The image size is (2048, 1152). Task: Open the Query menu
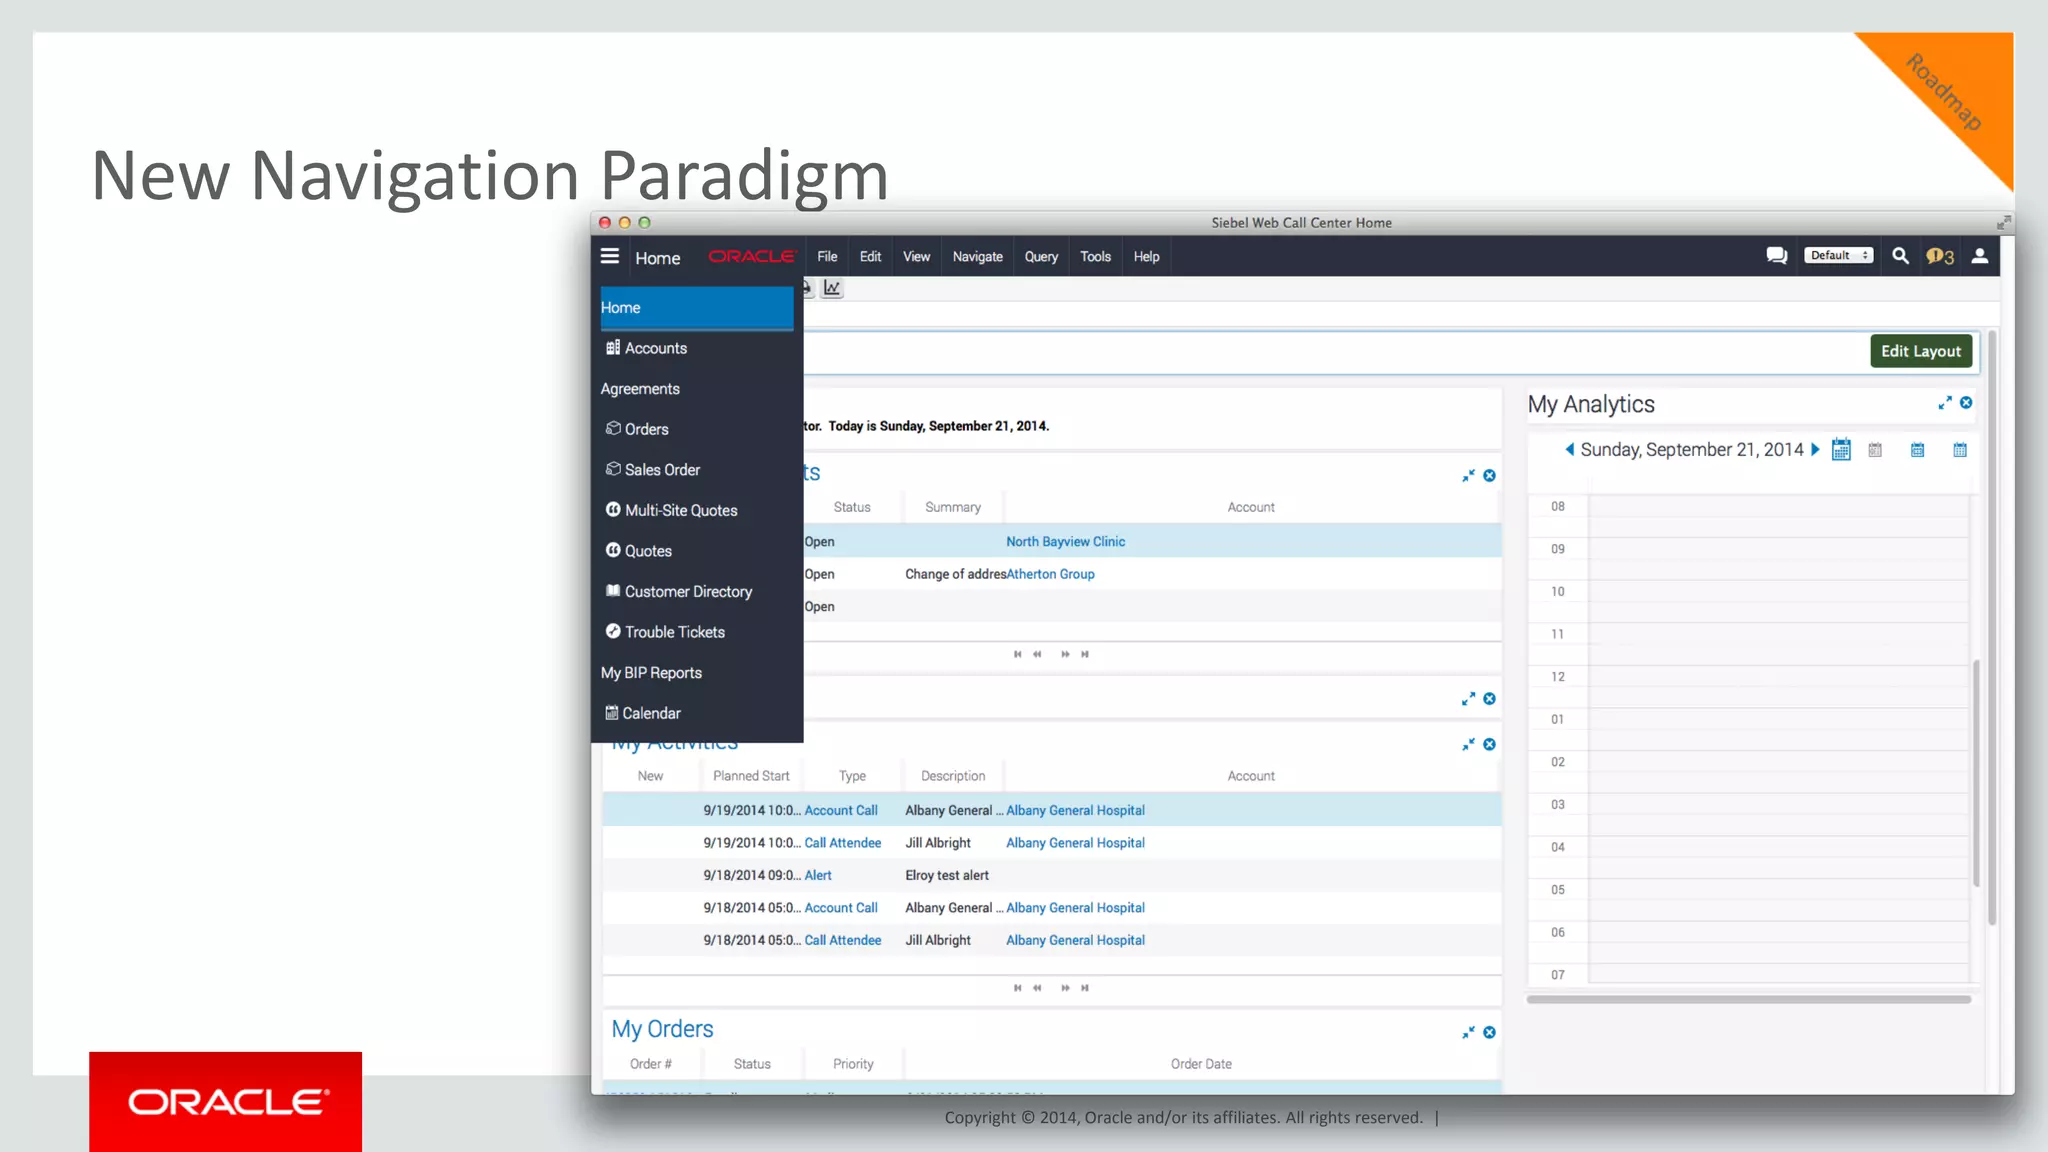[1041, 257]
